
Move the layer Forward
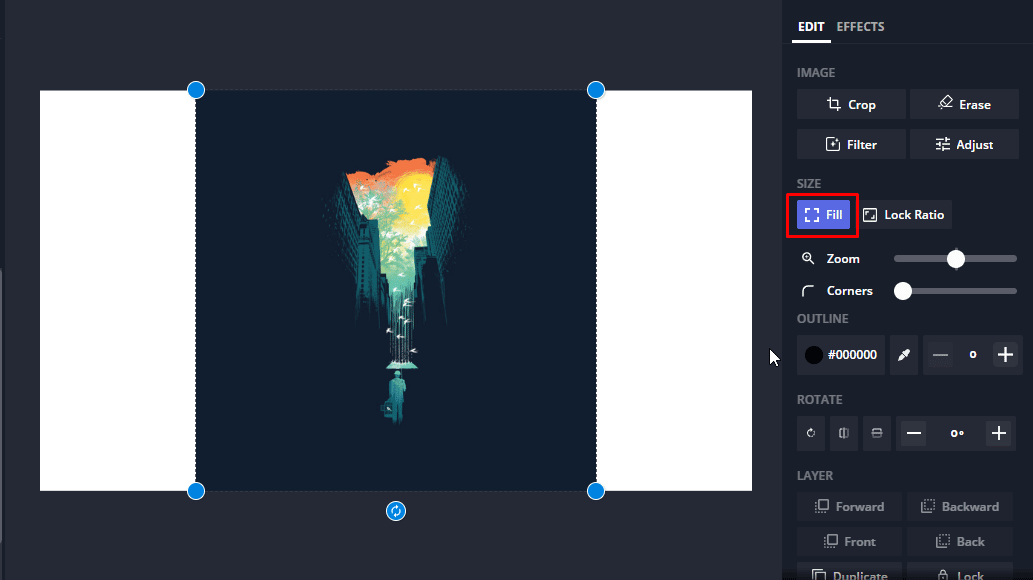(x=849, y=507)
